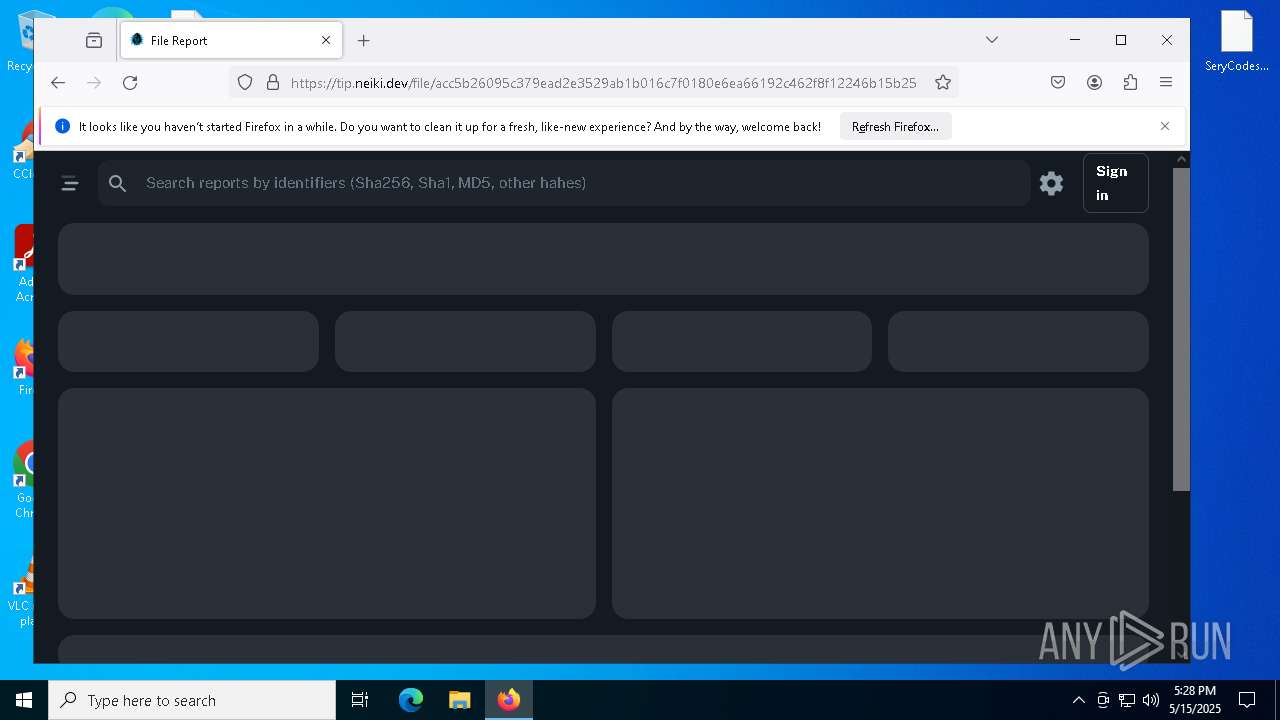Click the page vertical scrollbar thumb
The height and width of the screenshot is (720, 1280).
1181,329
